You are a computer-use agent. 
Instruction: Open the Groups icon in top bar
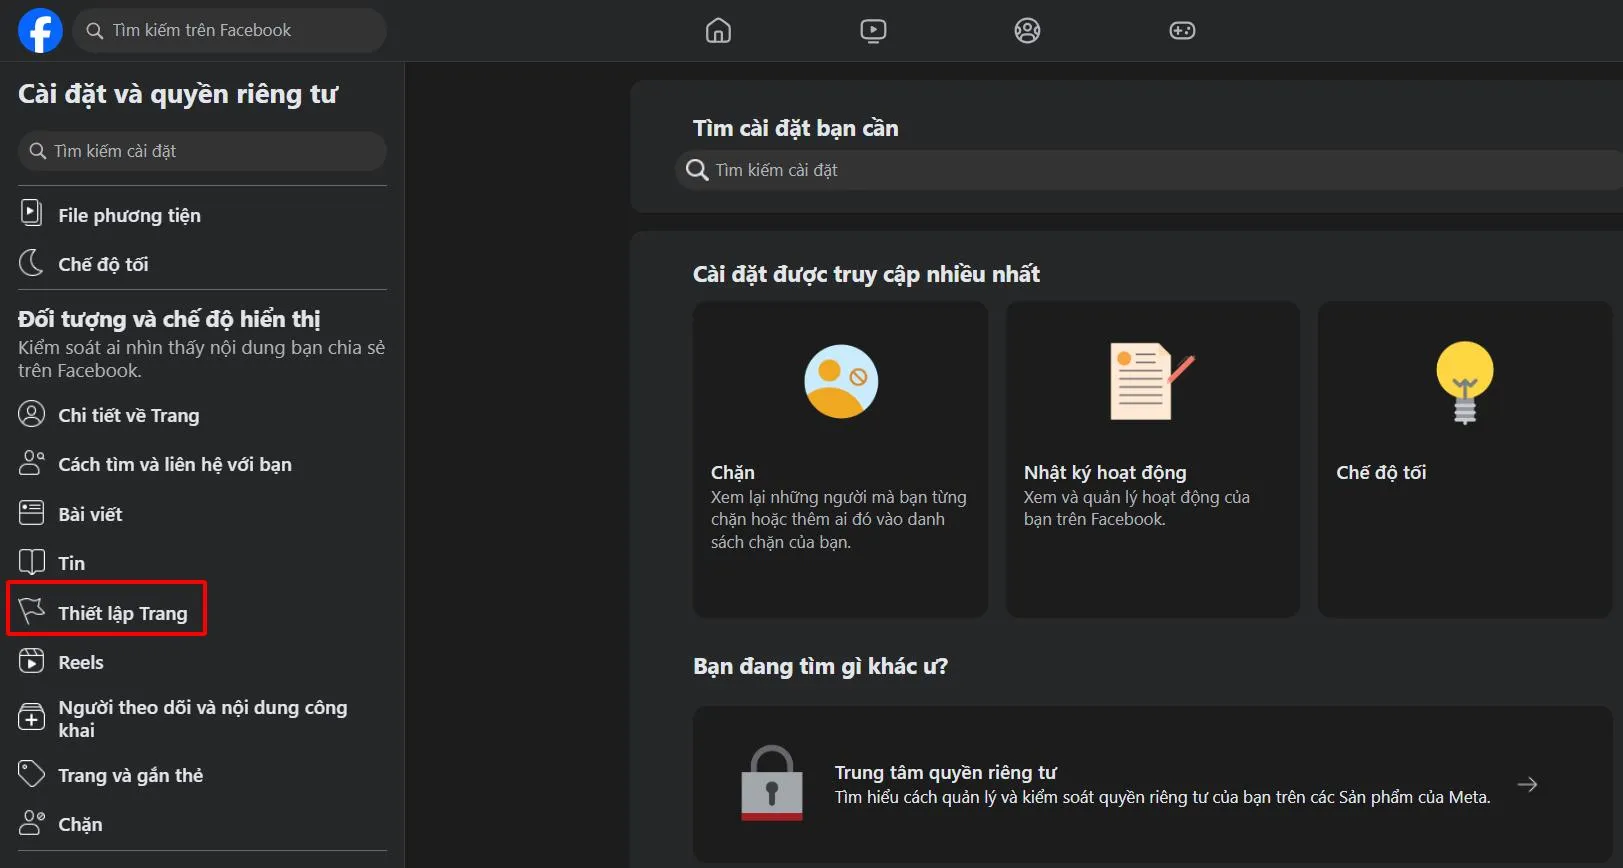(1027, 31)
